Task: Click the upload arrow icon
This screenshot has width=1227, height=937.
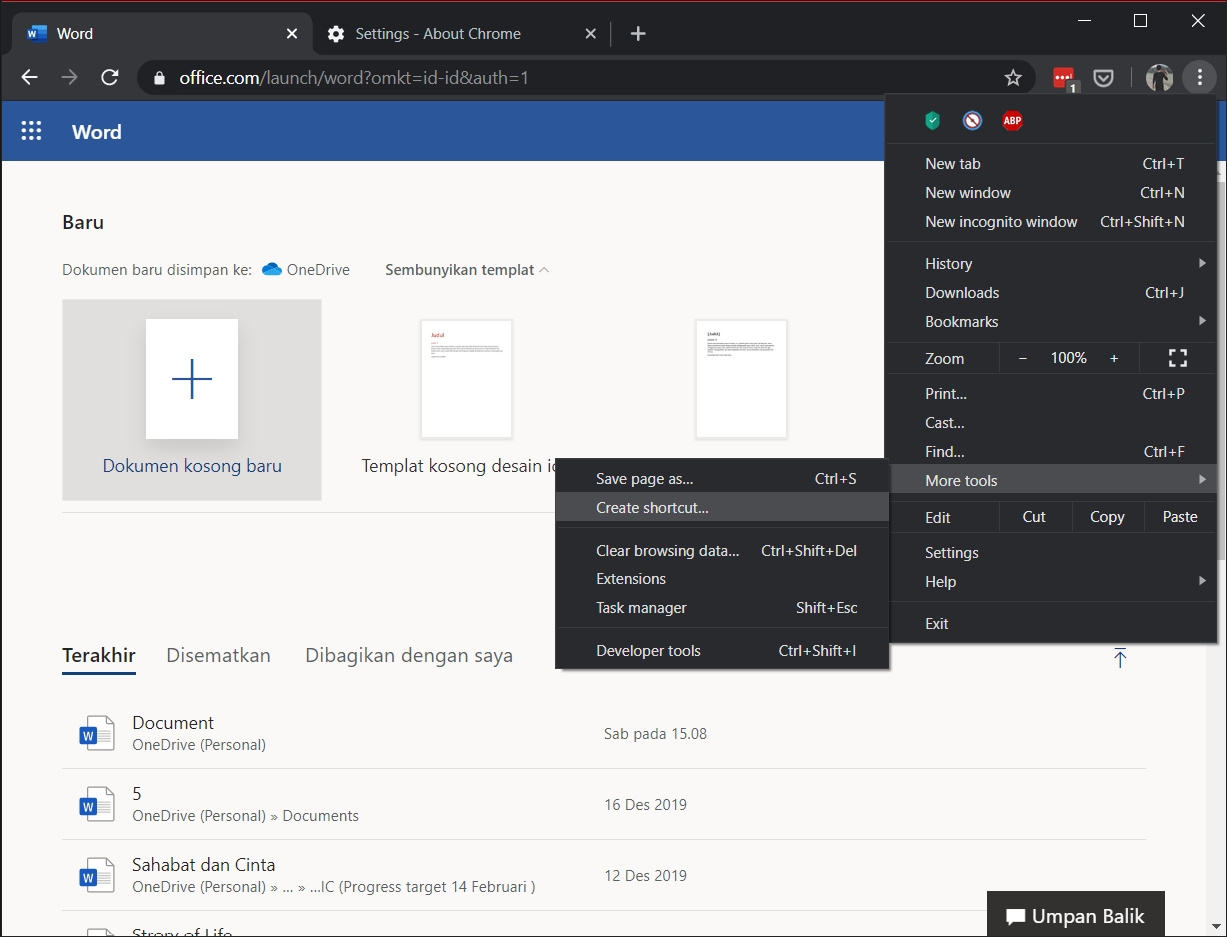Action: point(1120,658)
